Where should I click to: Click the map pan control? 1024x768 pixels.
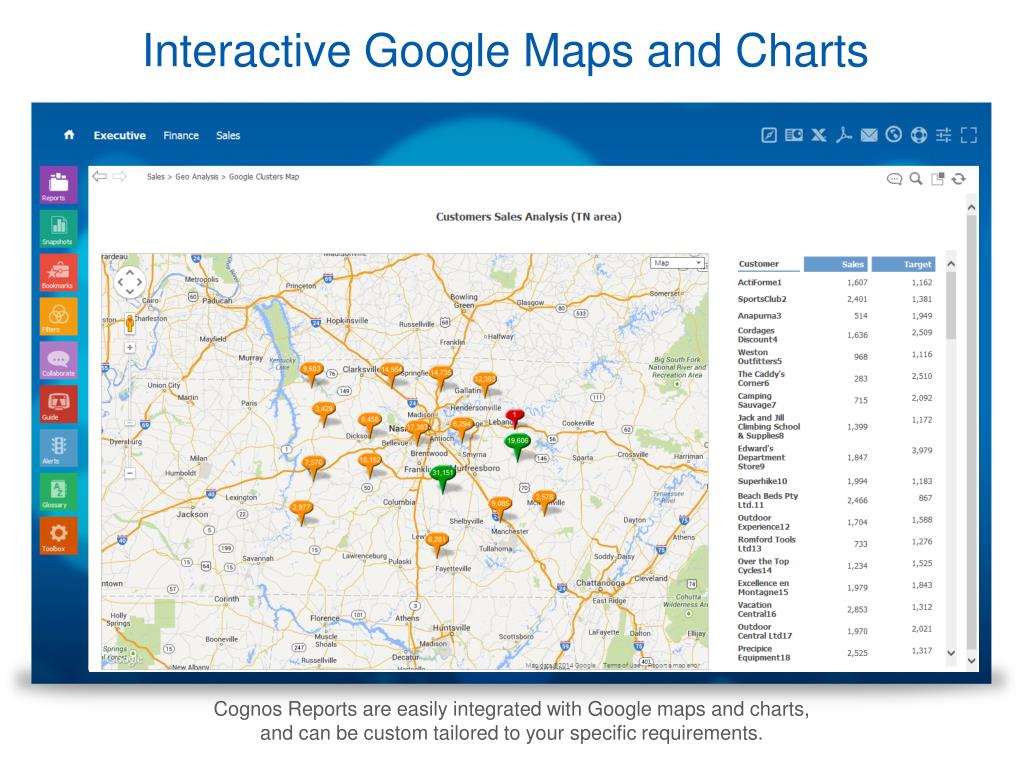pos(129,282)
